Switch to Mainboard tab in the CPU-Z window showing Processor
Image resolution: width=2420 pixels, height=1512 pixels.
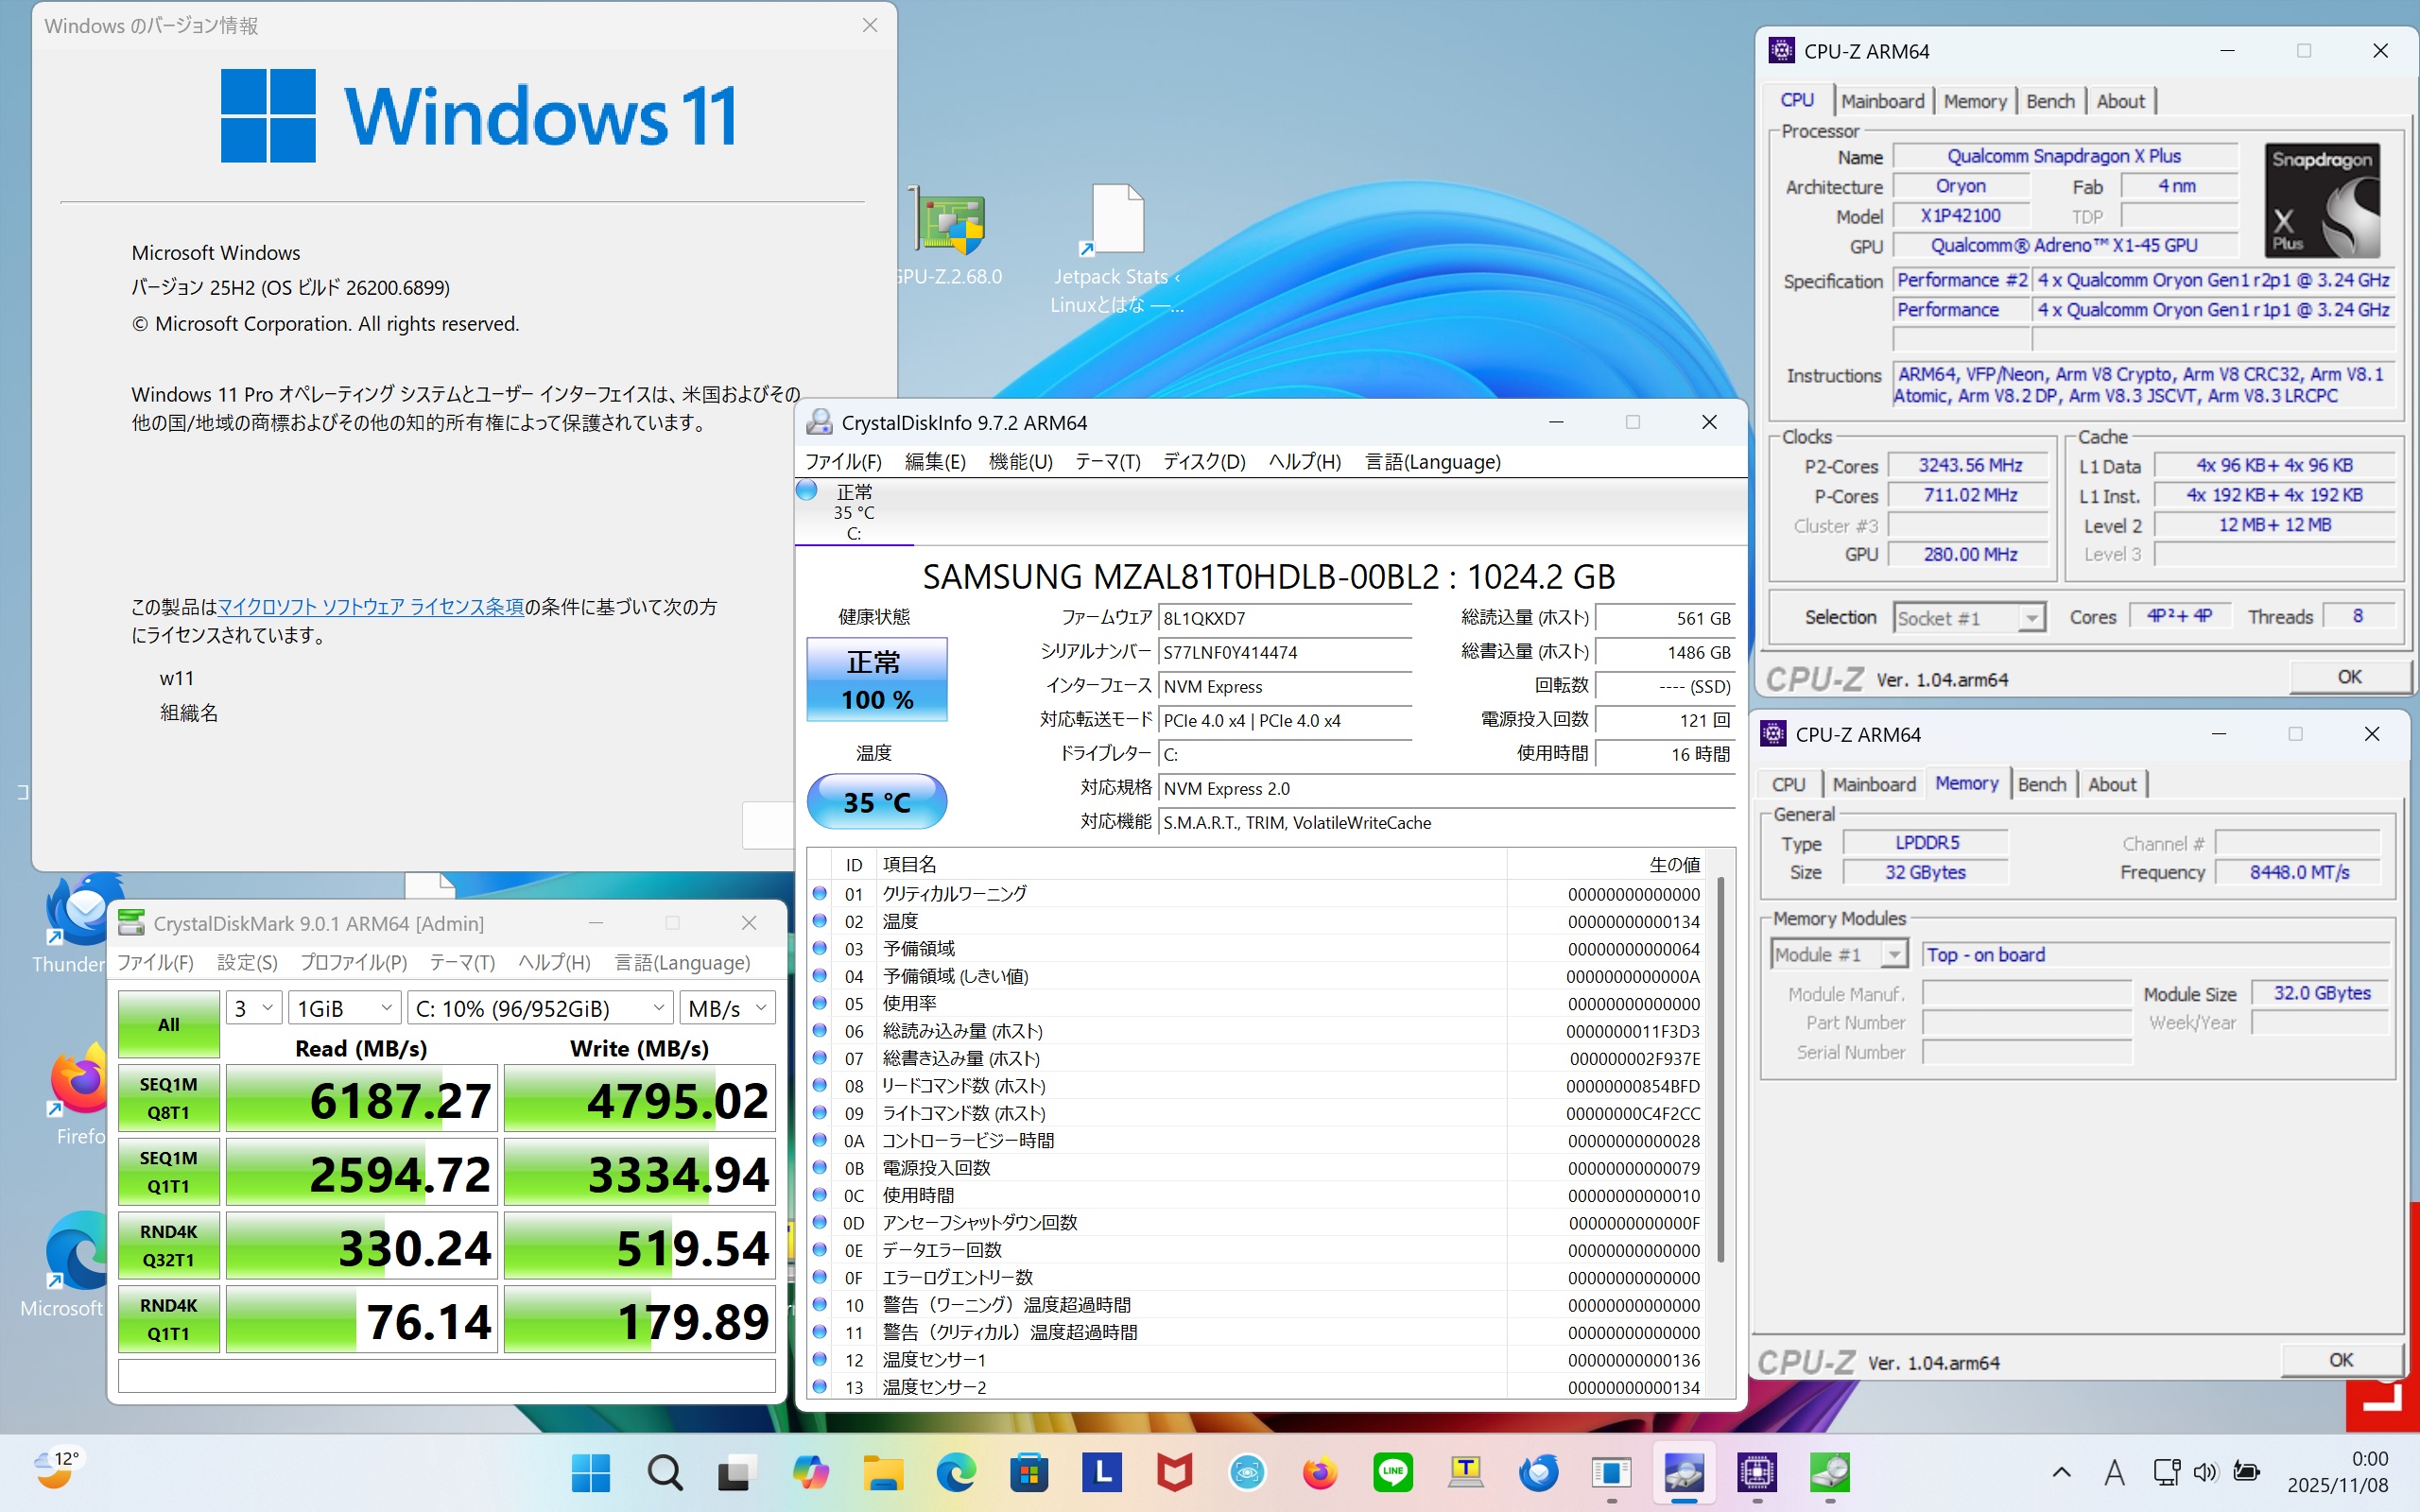pos(1882,101)
